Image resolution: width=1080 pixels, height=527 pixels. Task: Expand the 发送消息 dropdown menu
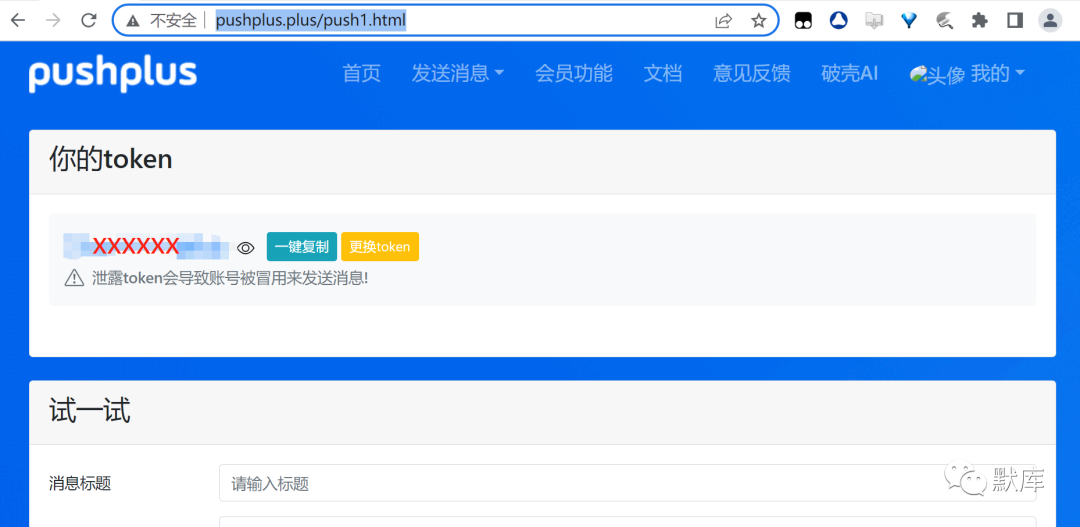(457, 73)
